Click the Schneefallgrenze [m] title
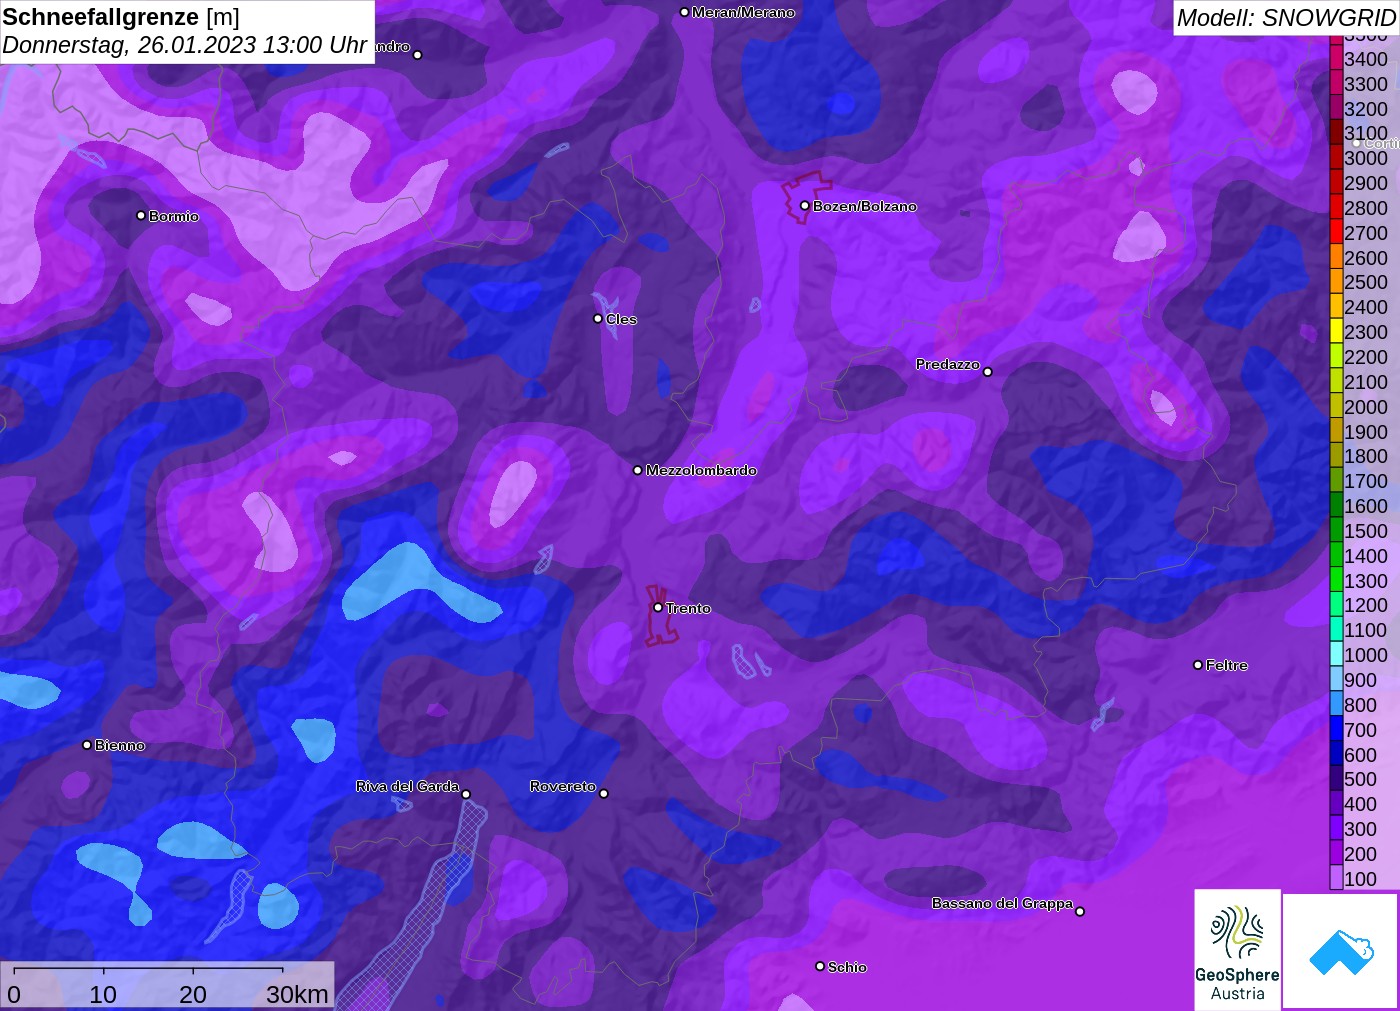 pos(121,17)
